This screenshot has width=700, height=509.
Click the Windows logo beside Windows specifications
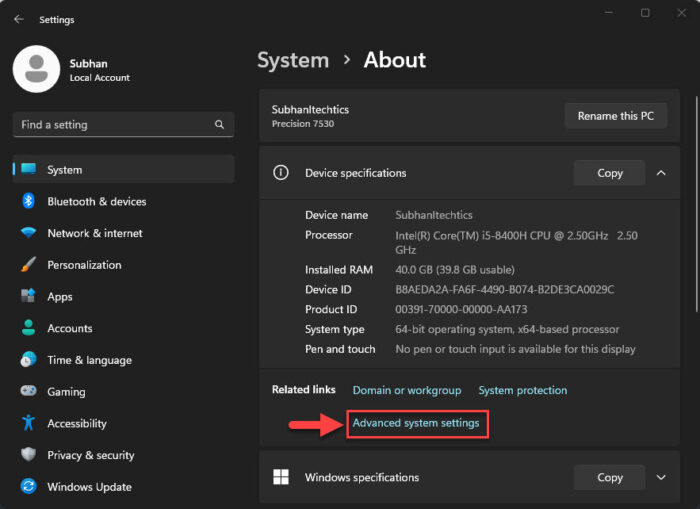click(x=281, y=477)
